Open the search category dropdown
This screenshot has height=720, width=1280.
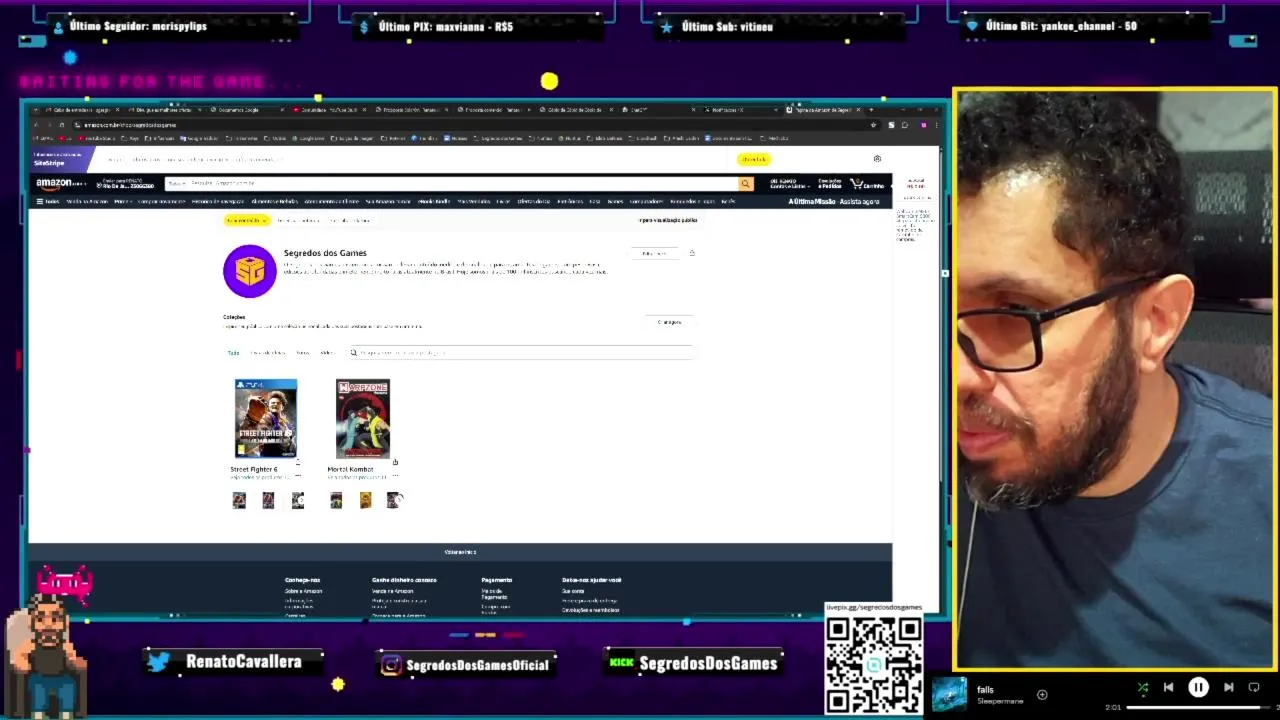[176, 184]
